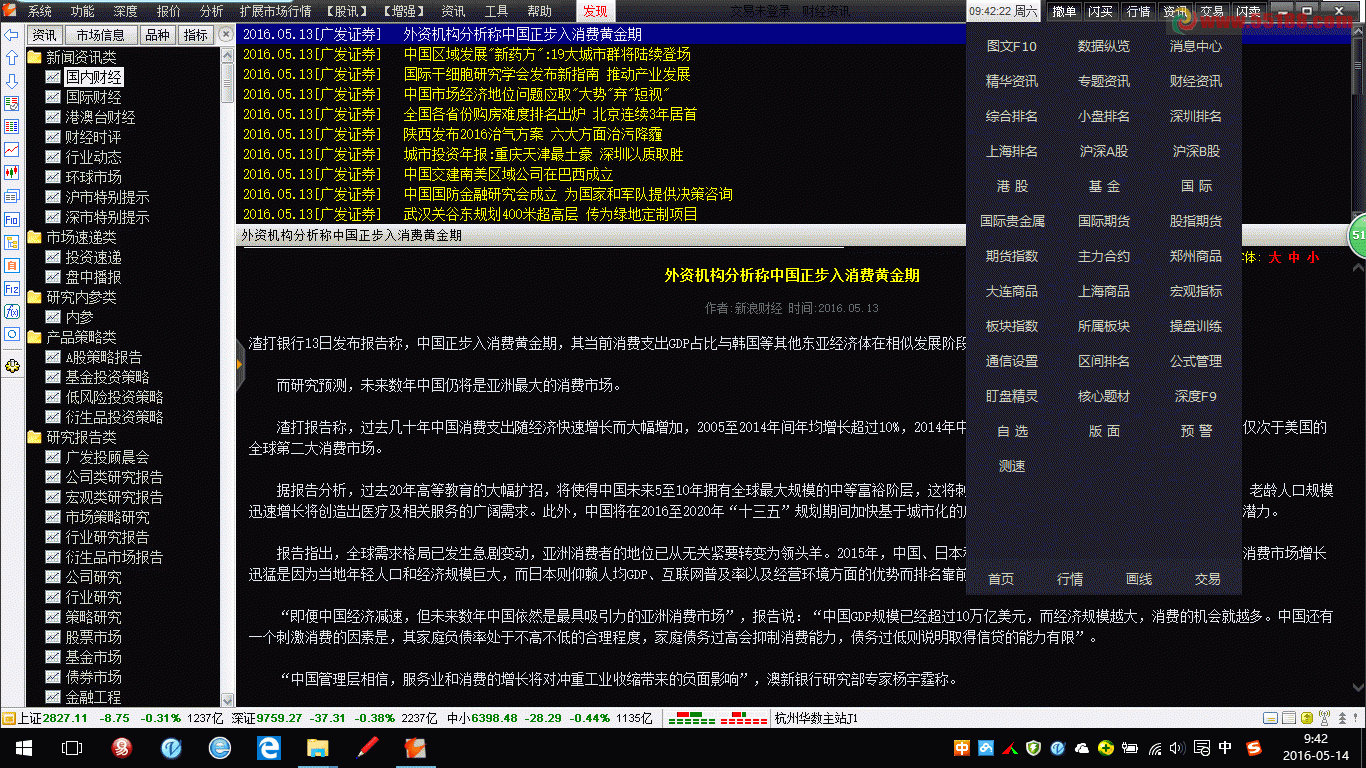Open 广发投顾晨会 tree item
Viewport: 1366px width, 768px height.
(x=107, y=457)
